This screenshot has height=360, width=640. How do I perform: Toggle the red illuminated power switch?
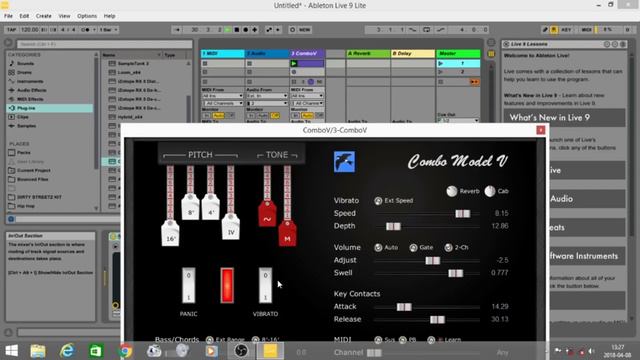point(227,285)
